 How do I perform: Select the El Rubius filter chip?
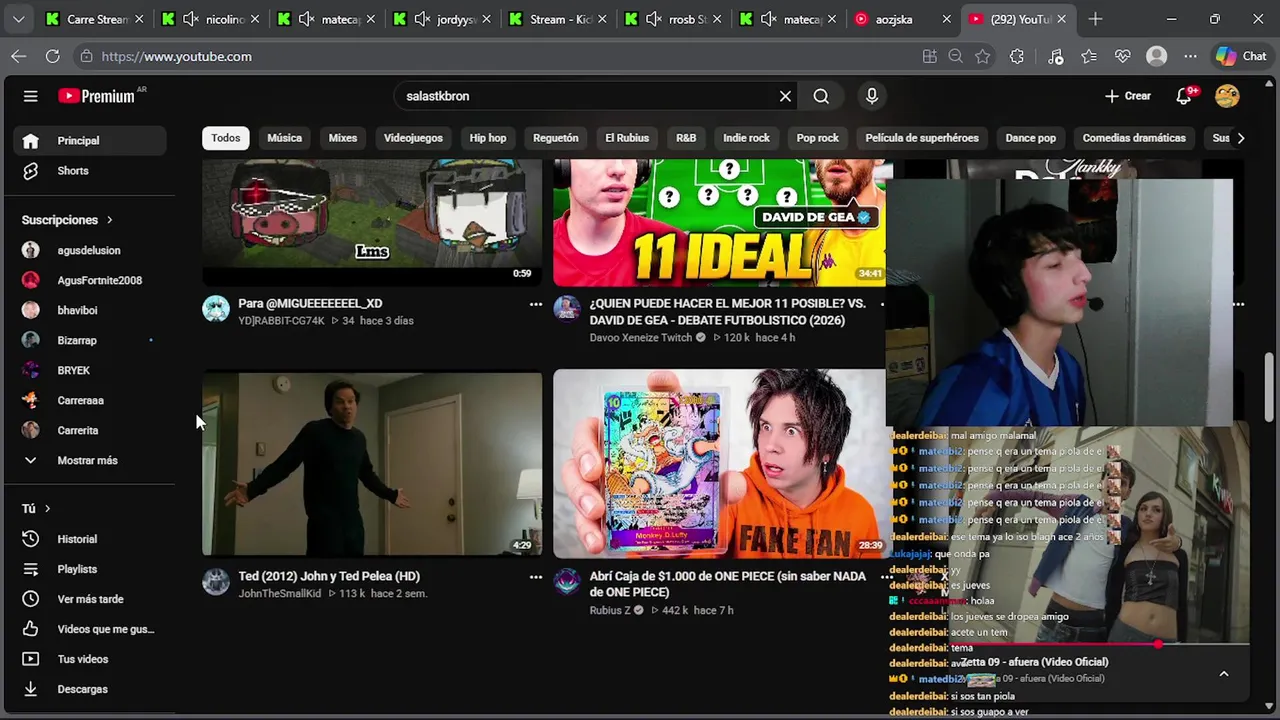627,138
